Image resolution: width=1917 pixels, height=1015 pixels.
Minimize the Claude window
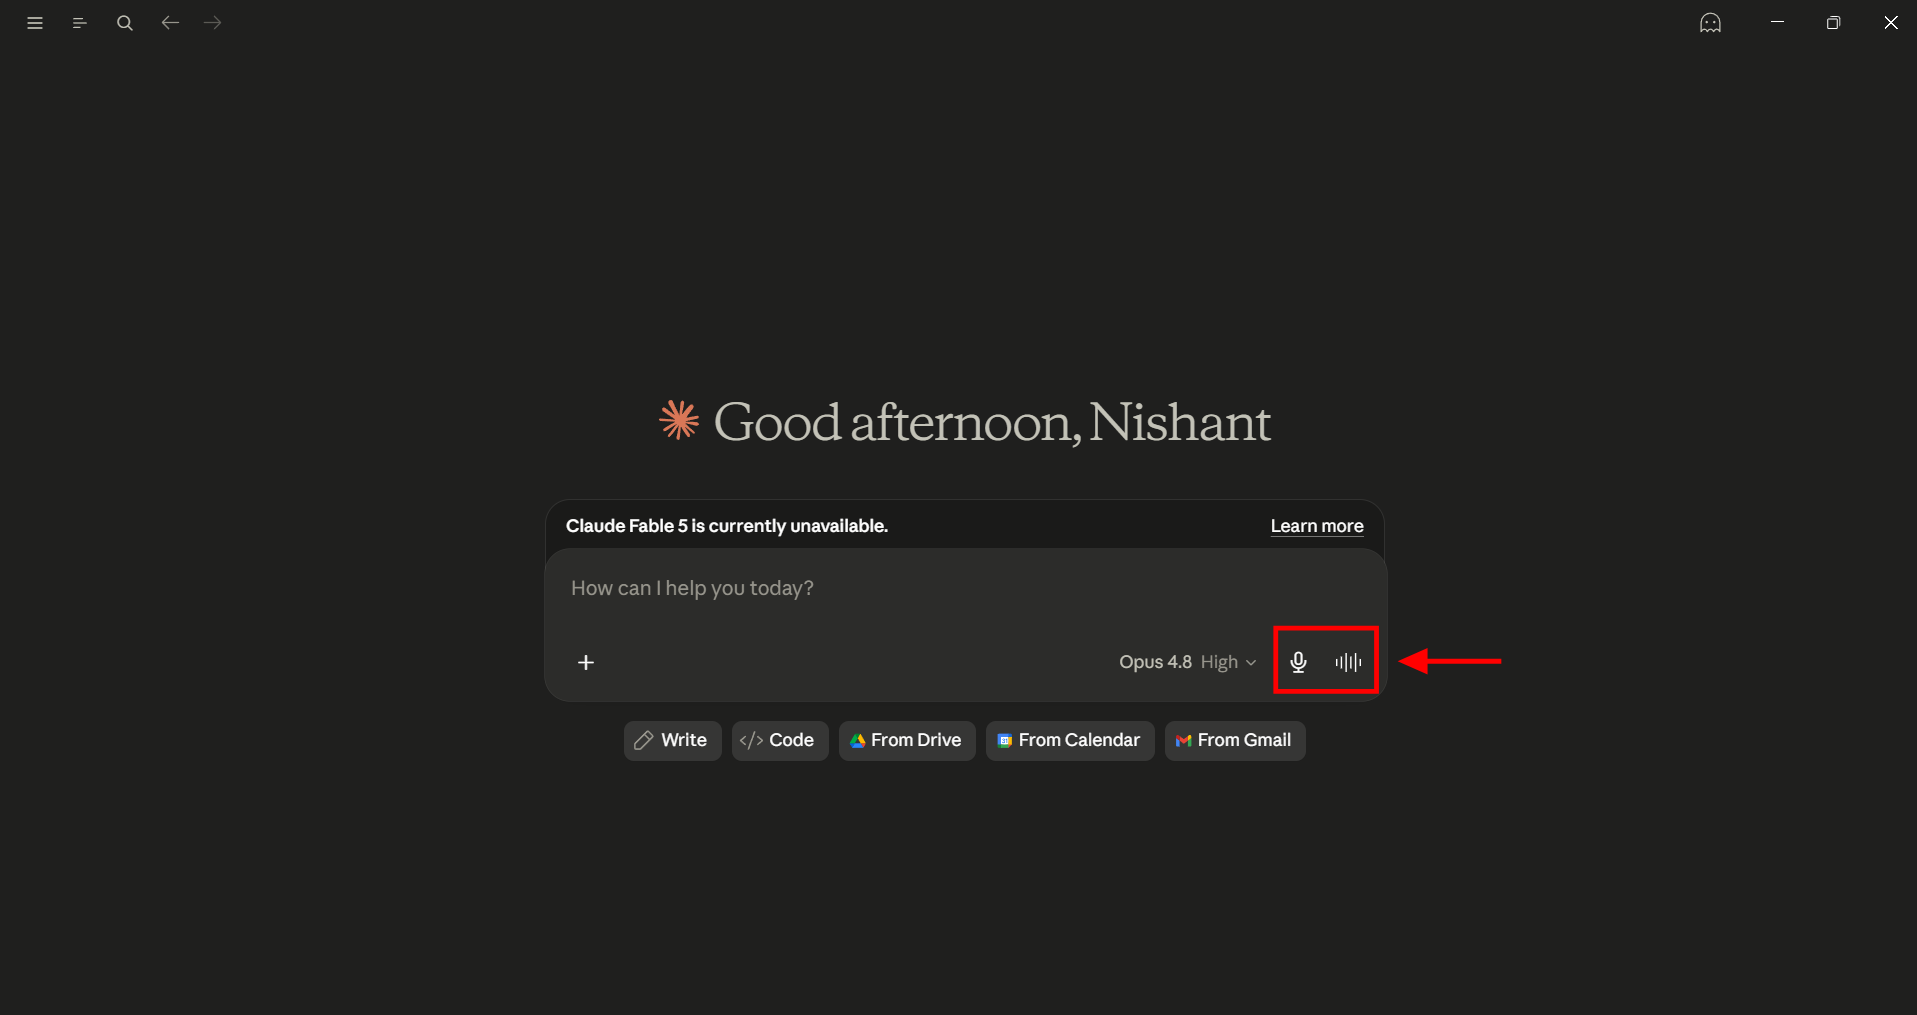1777,22
